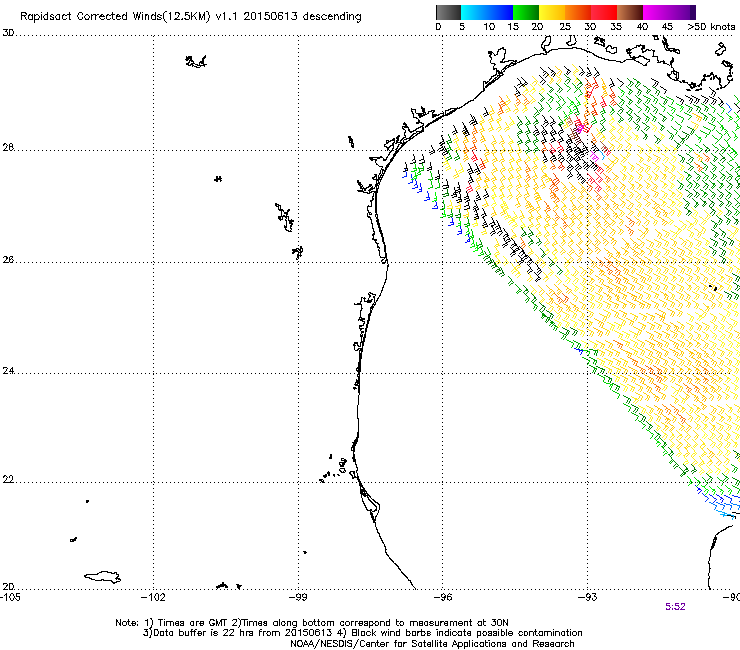Click the legend scale number '45'
The height and width of the screenshot is (650, 740).
tap(667, 27)
